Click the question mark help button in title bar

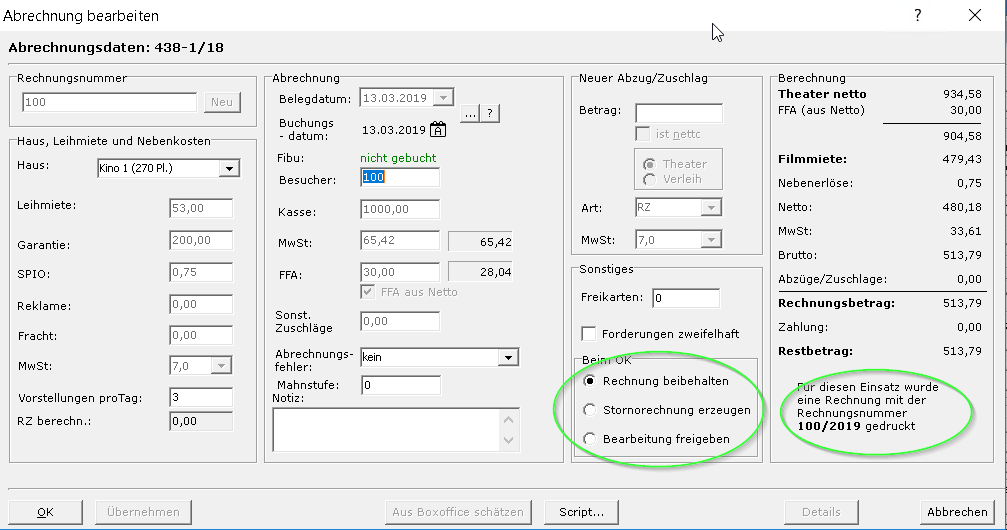[918, 15]
